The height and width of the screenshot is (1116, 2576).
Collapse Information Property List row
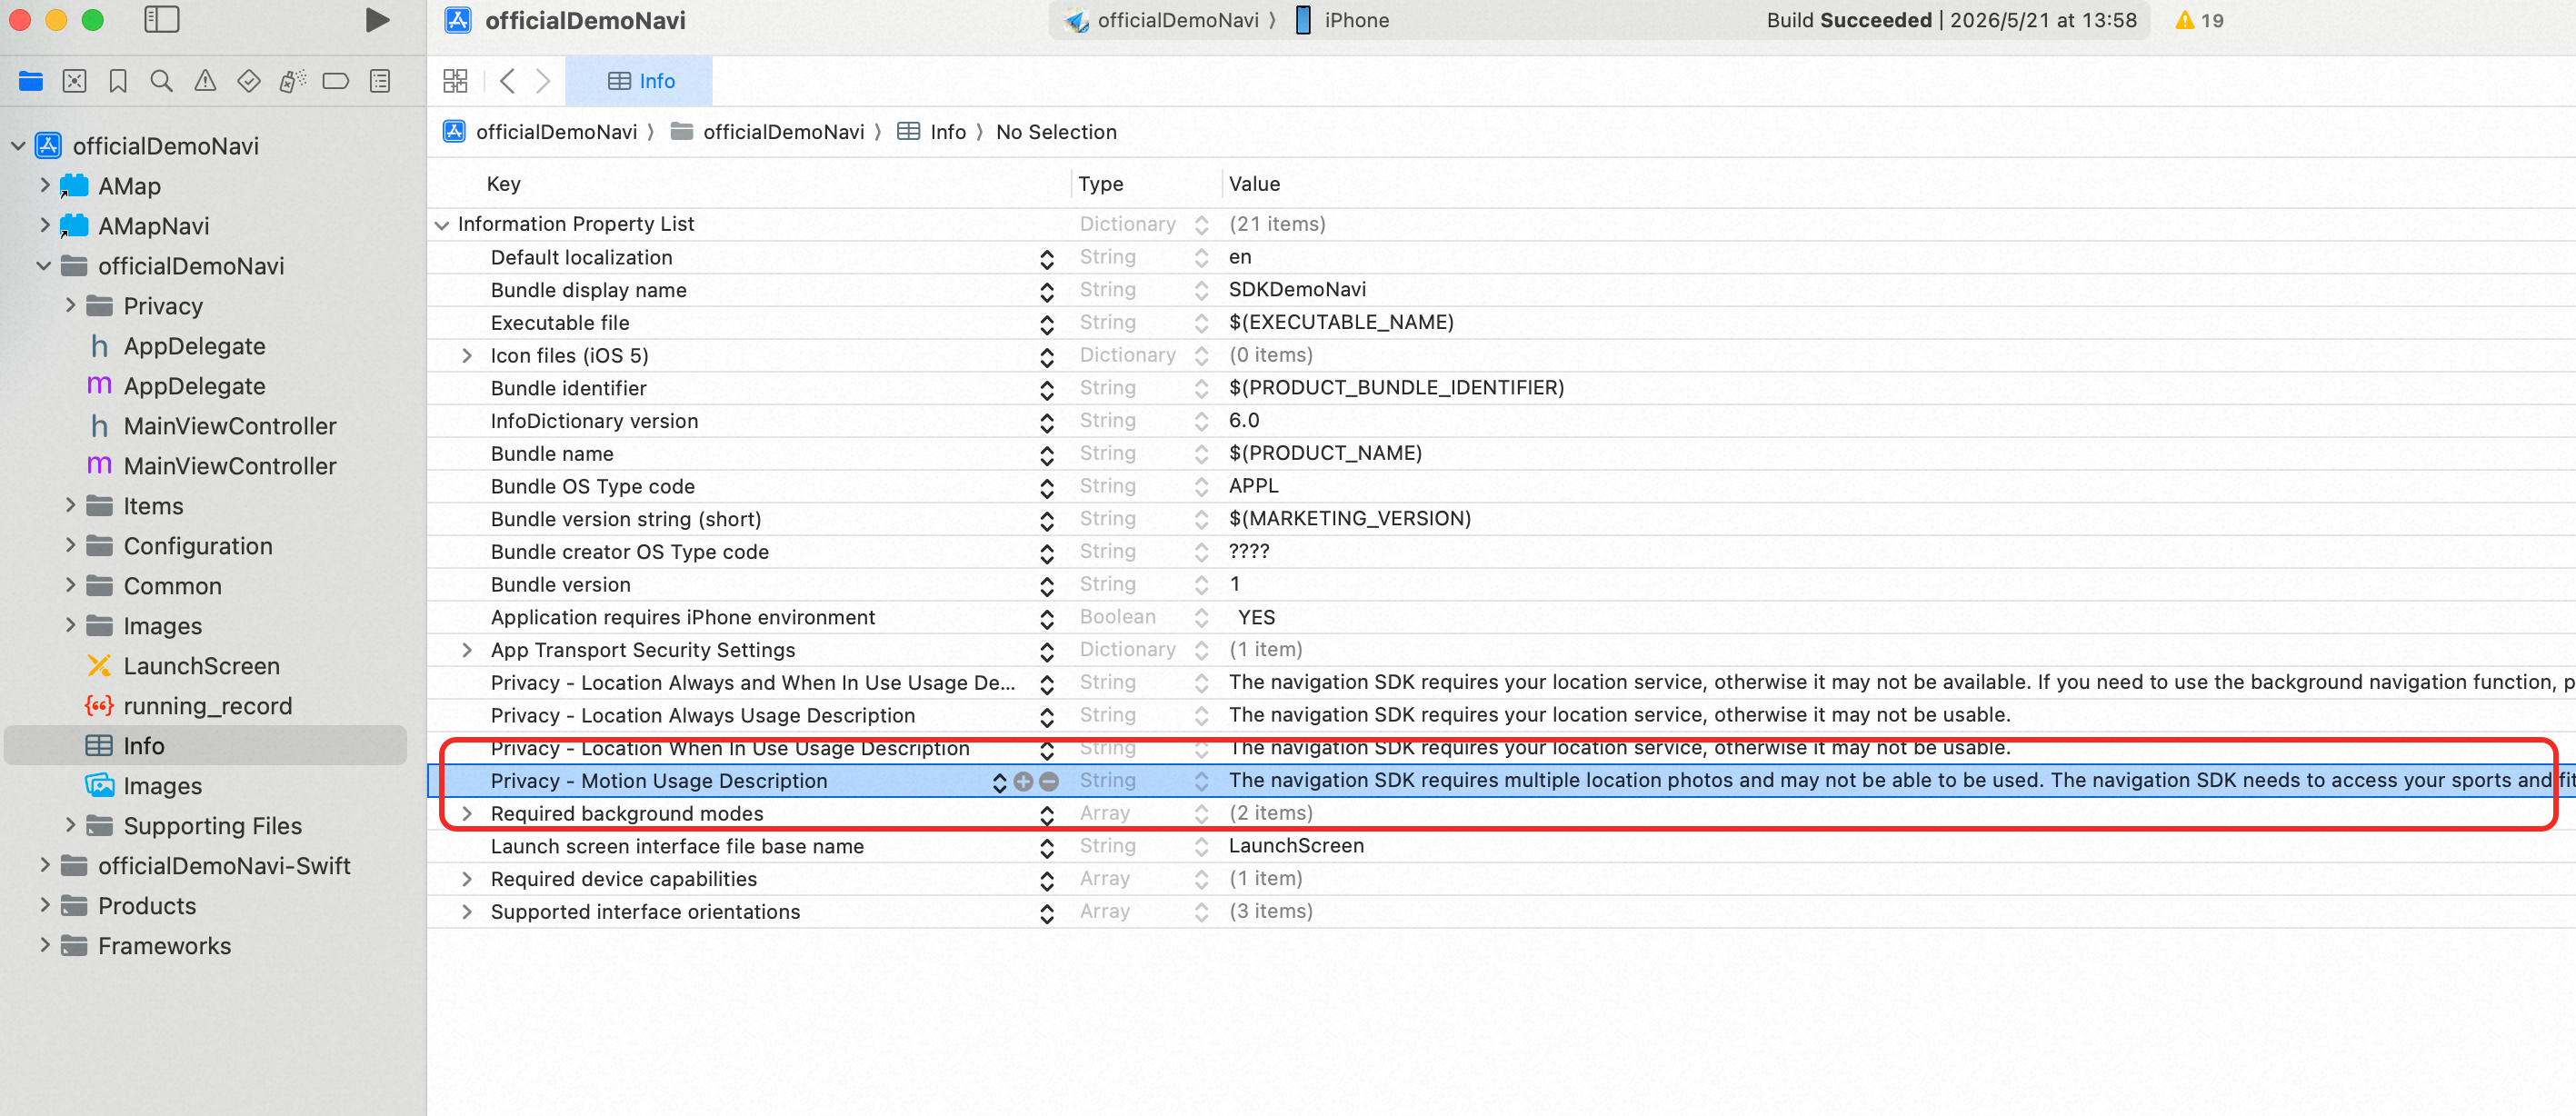[442, 225]
